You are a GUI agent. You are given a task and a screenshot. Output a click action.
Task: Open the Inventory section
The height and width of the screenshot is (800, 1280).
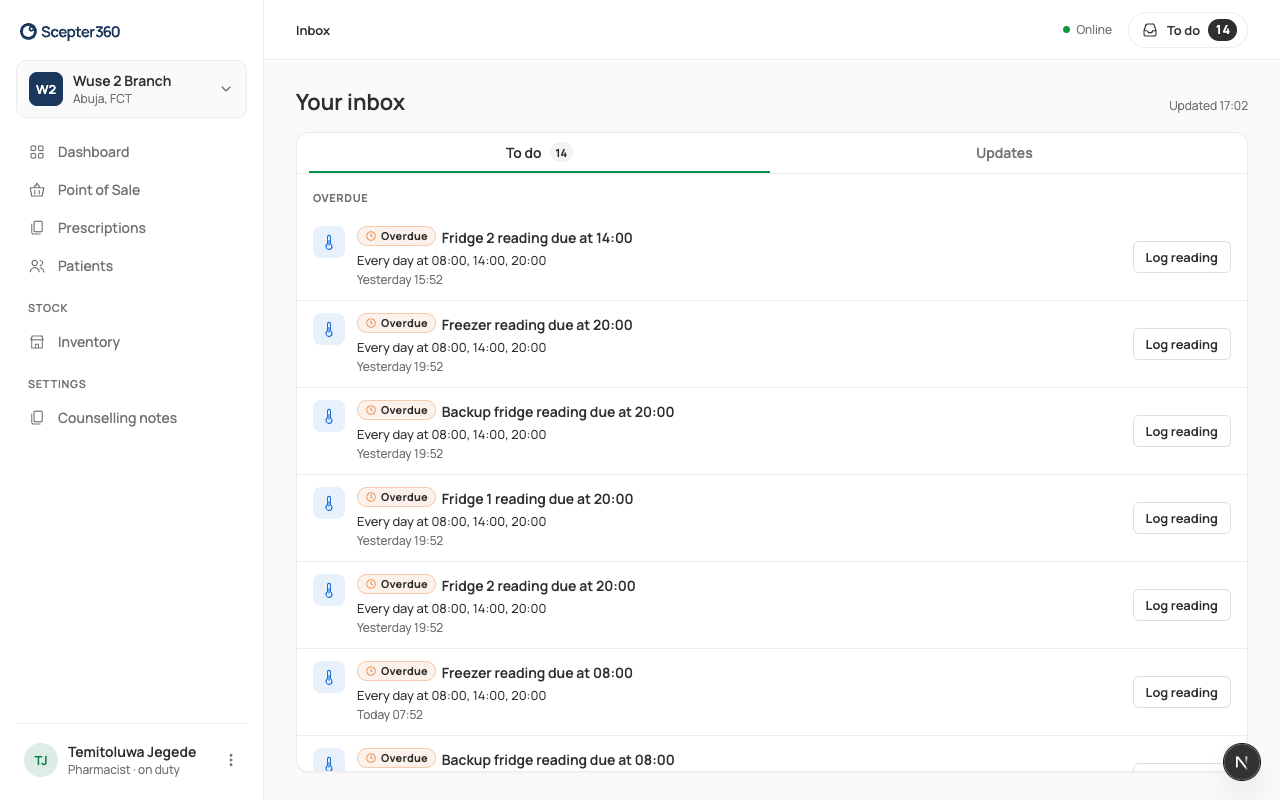[131, 342]
